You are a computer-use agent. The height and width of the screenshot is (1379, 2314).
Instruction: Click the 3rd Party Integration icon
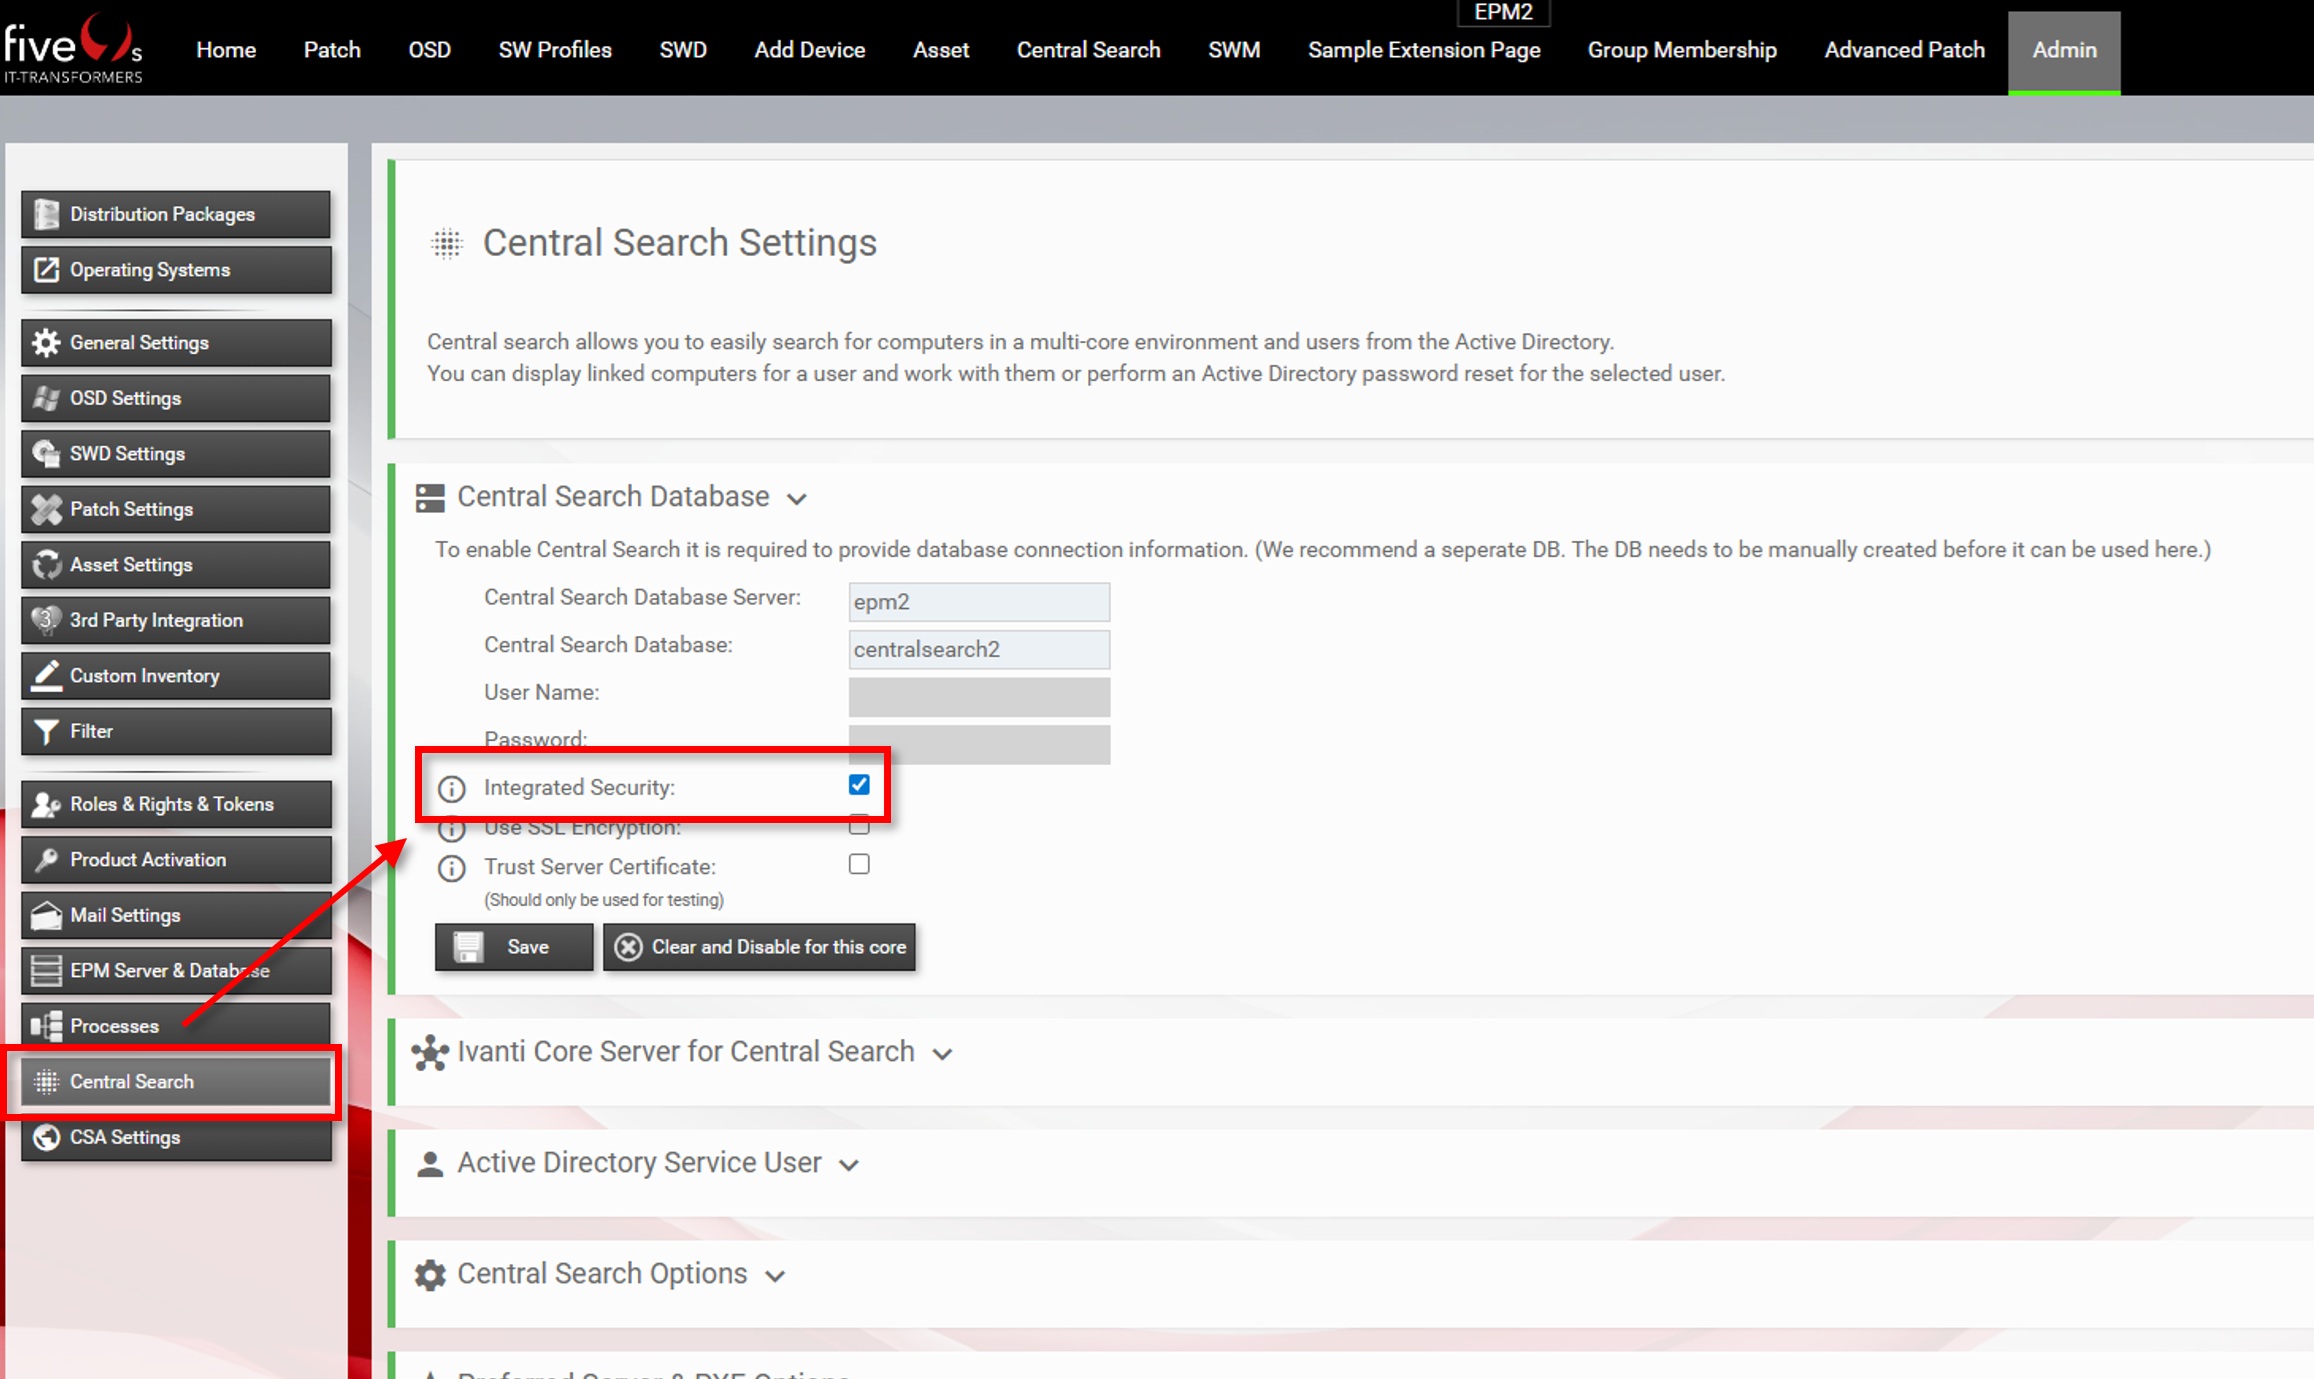pyautogui.click(x=46, y=620)
